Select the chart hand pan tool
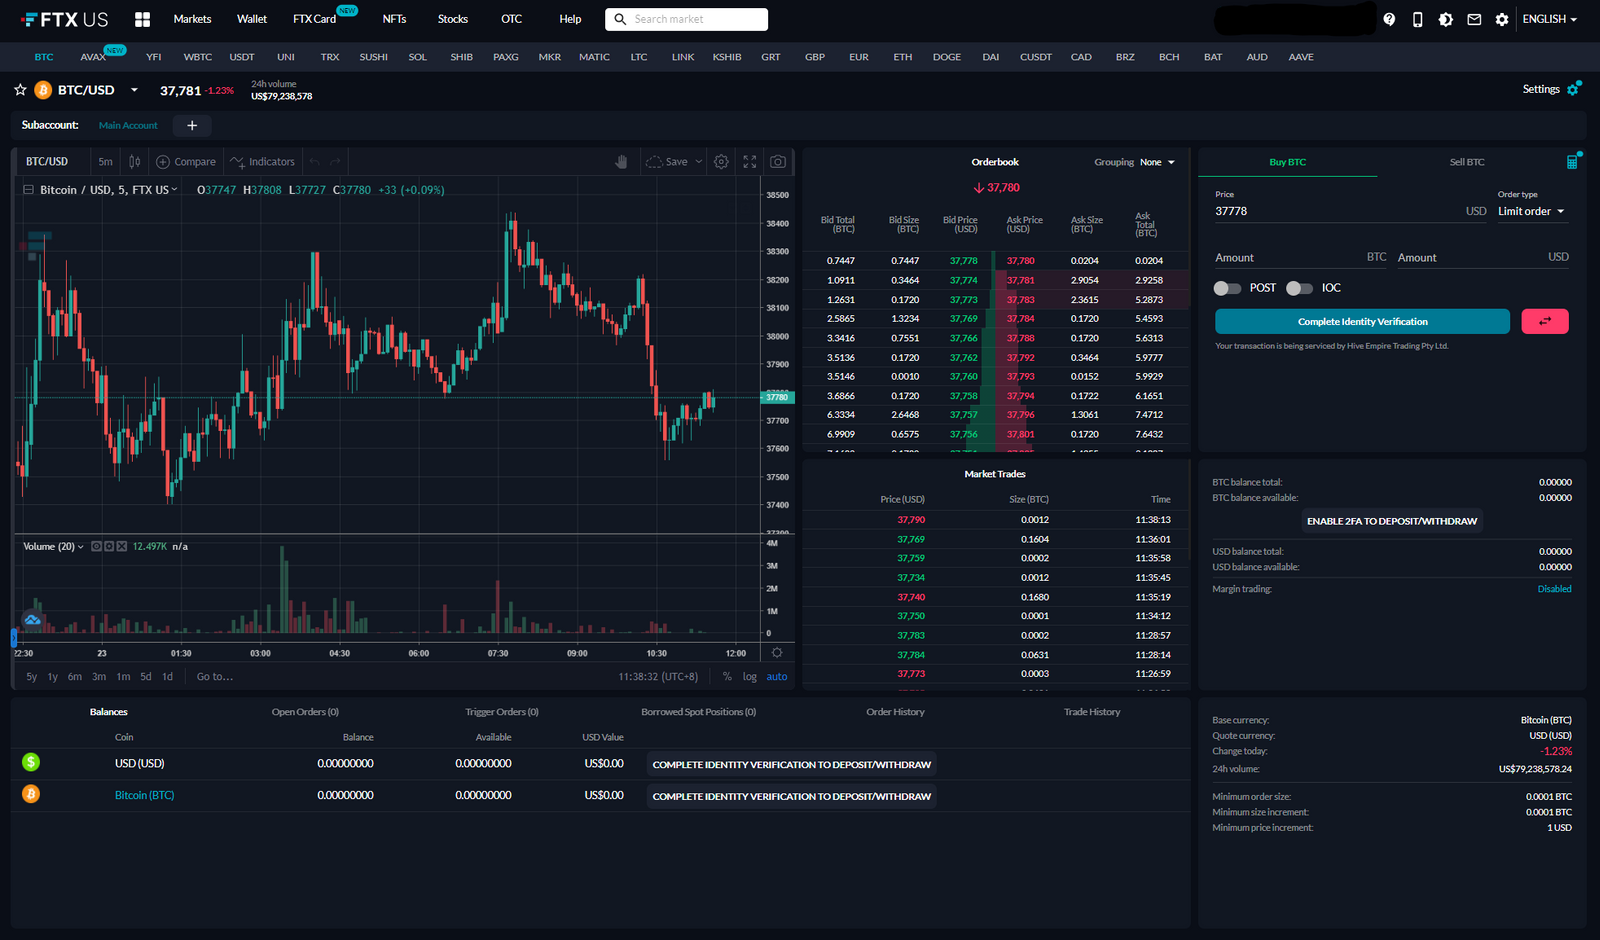1600x940 pixels. point(621,161)
